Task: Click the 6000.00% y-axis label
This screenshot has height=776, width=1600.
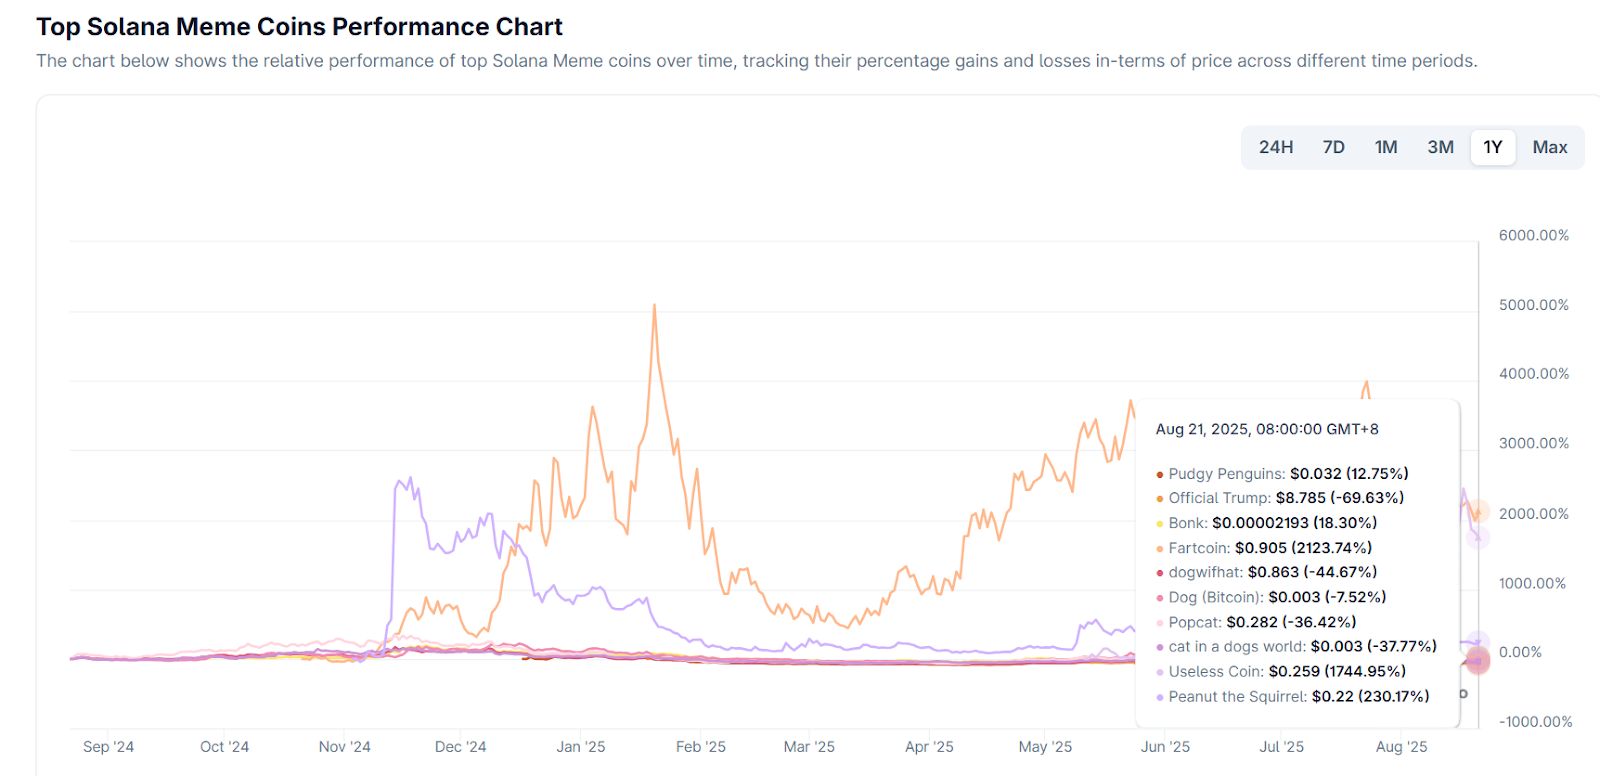Action: tap(1533, 236)
